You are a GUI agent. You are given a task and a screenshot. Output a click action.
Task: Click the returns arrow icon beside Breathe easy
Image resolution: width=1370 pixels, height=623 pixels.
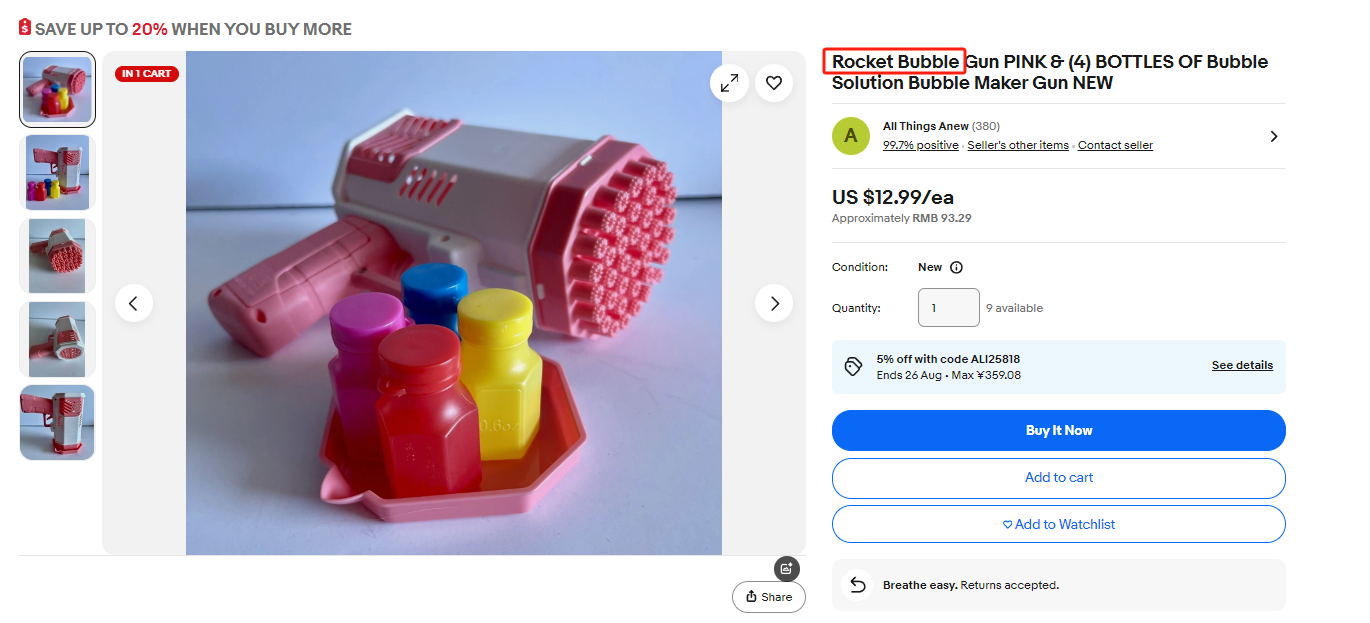pyautogui.click(x=857, y=585)
